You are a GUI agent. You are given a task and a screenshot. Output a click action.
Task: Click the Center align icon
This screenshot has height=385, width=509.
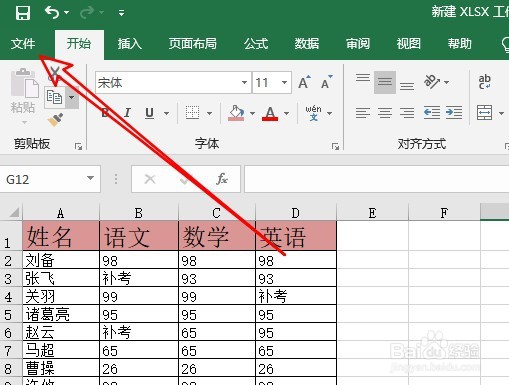click(x=385, y=113)
